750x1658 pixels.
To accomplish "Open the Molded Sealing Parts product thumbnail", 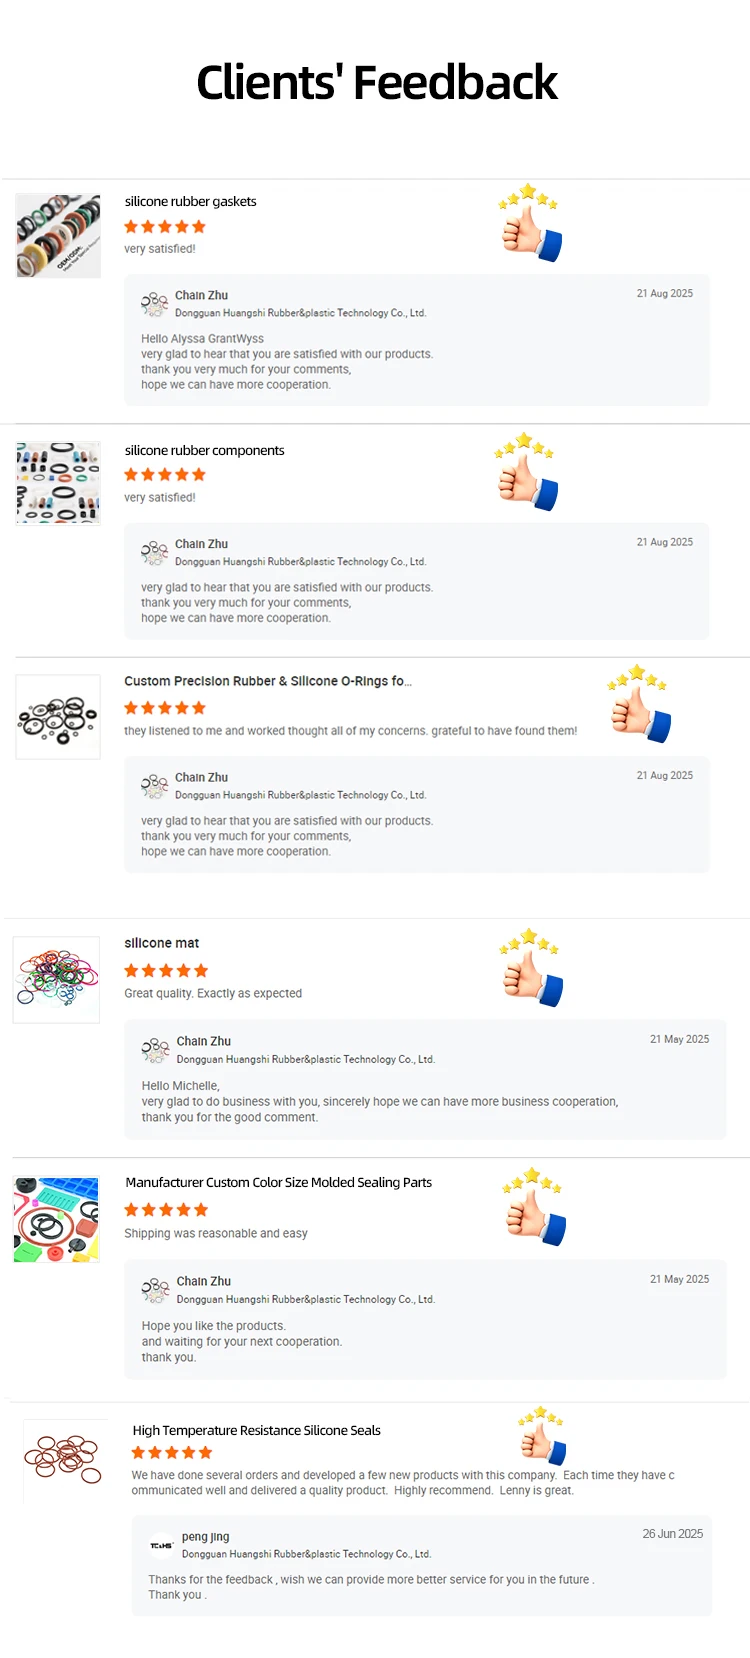I will point(56,1219).
